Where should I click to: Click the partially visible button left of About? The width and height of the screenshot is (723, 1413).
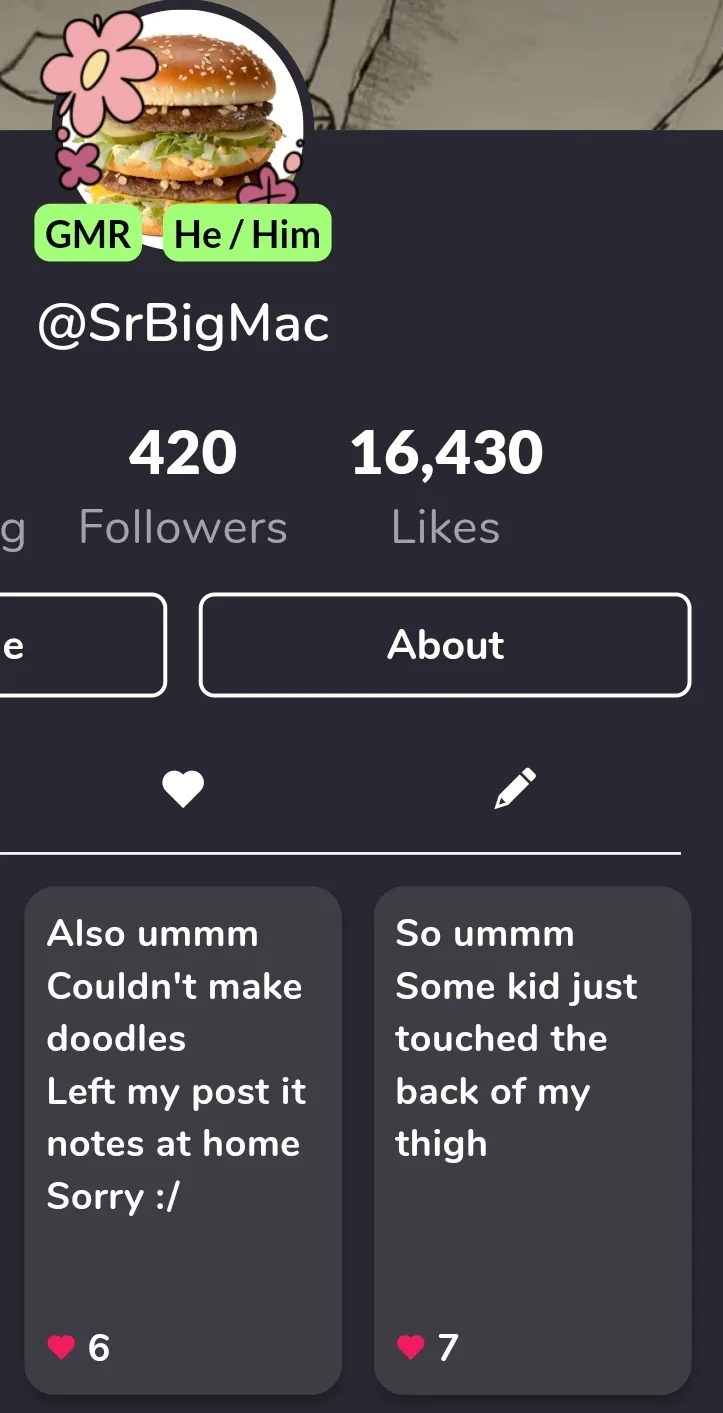click(x=82, y=645)
